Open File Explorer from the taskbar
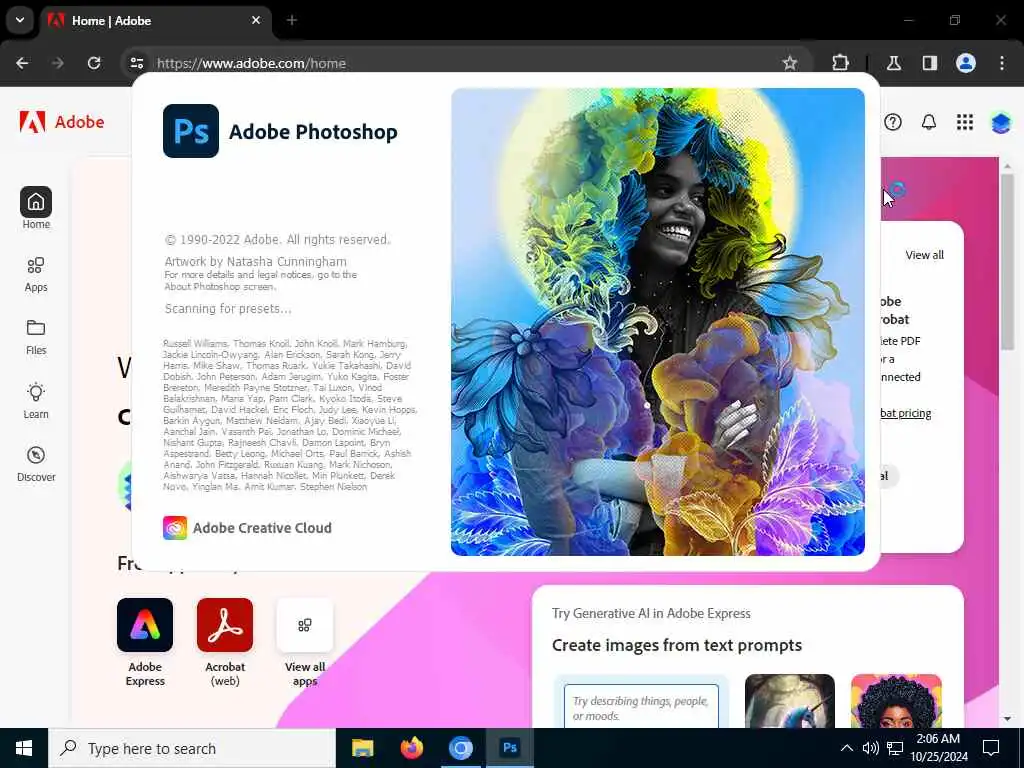 click(362, 748)
